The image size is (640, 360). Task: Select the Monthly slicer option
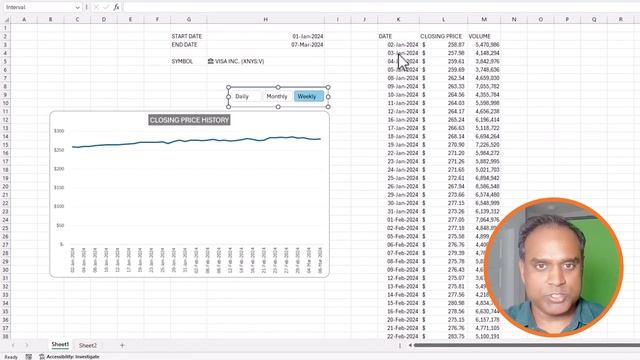(277, 96)
